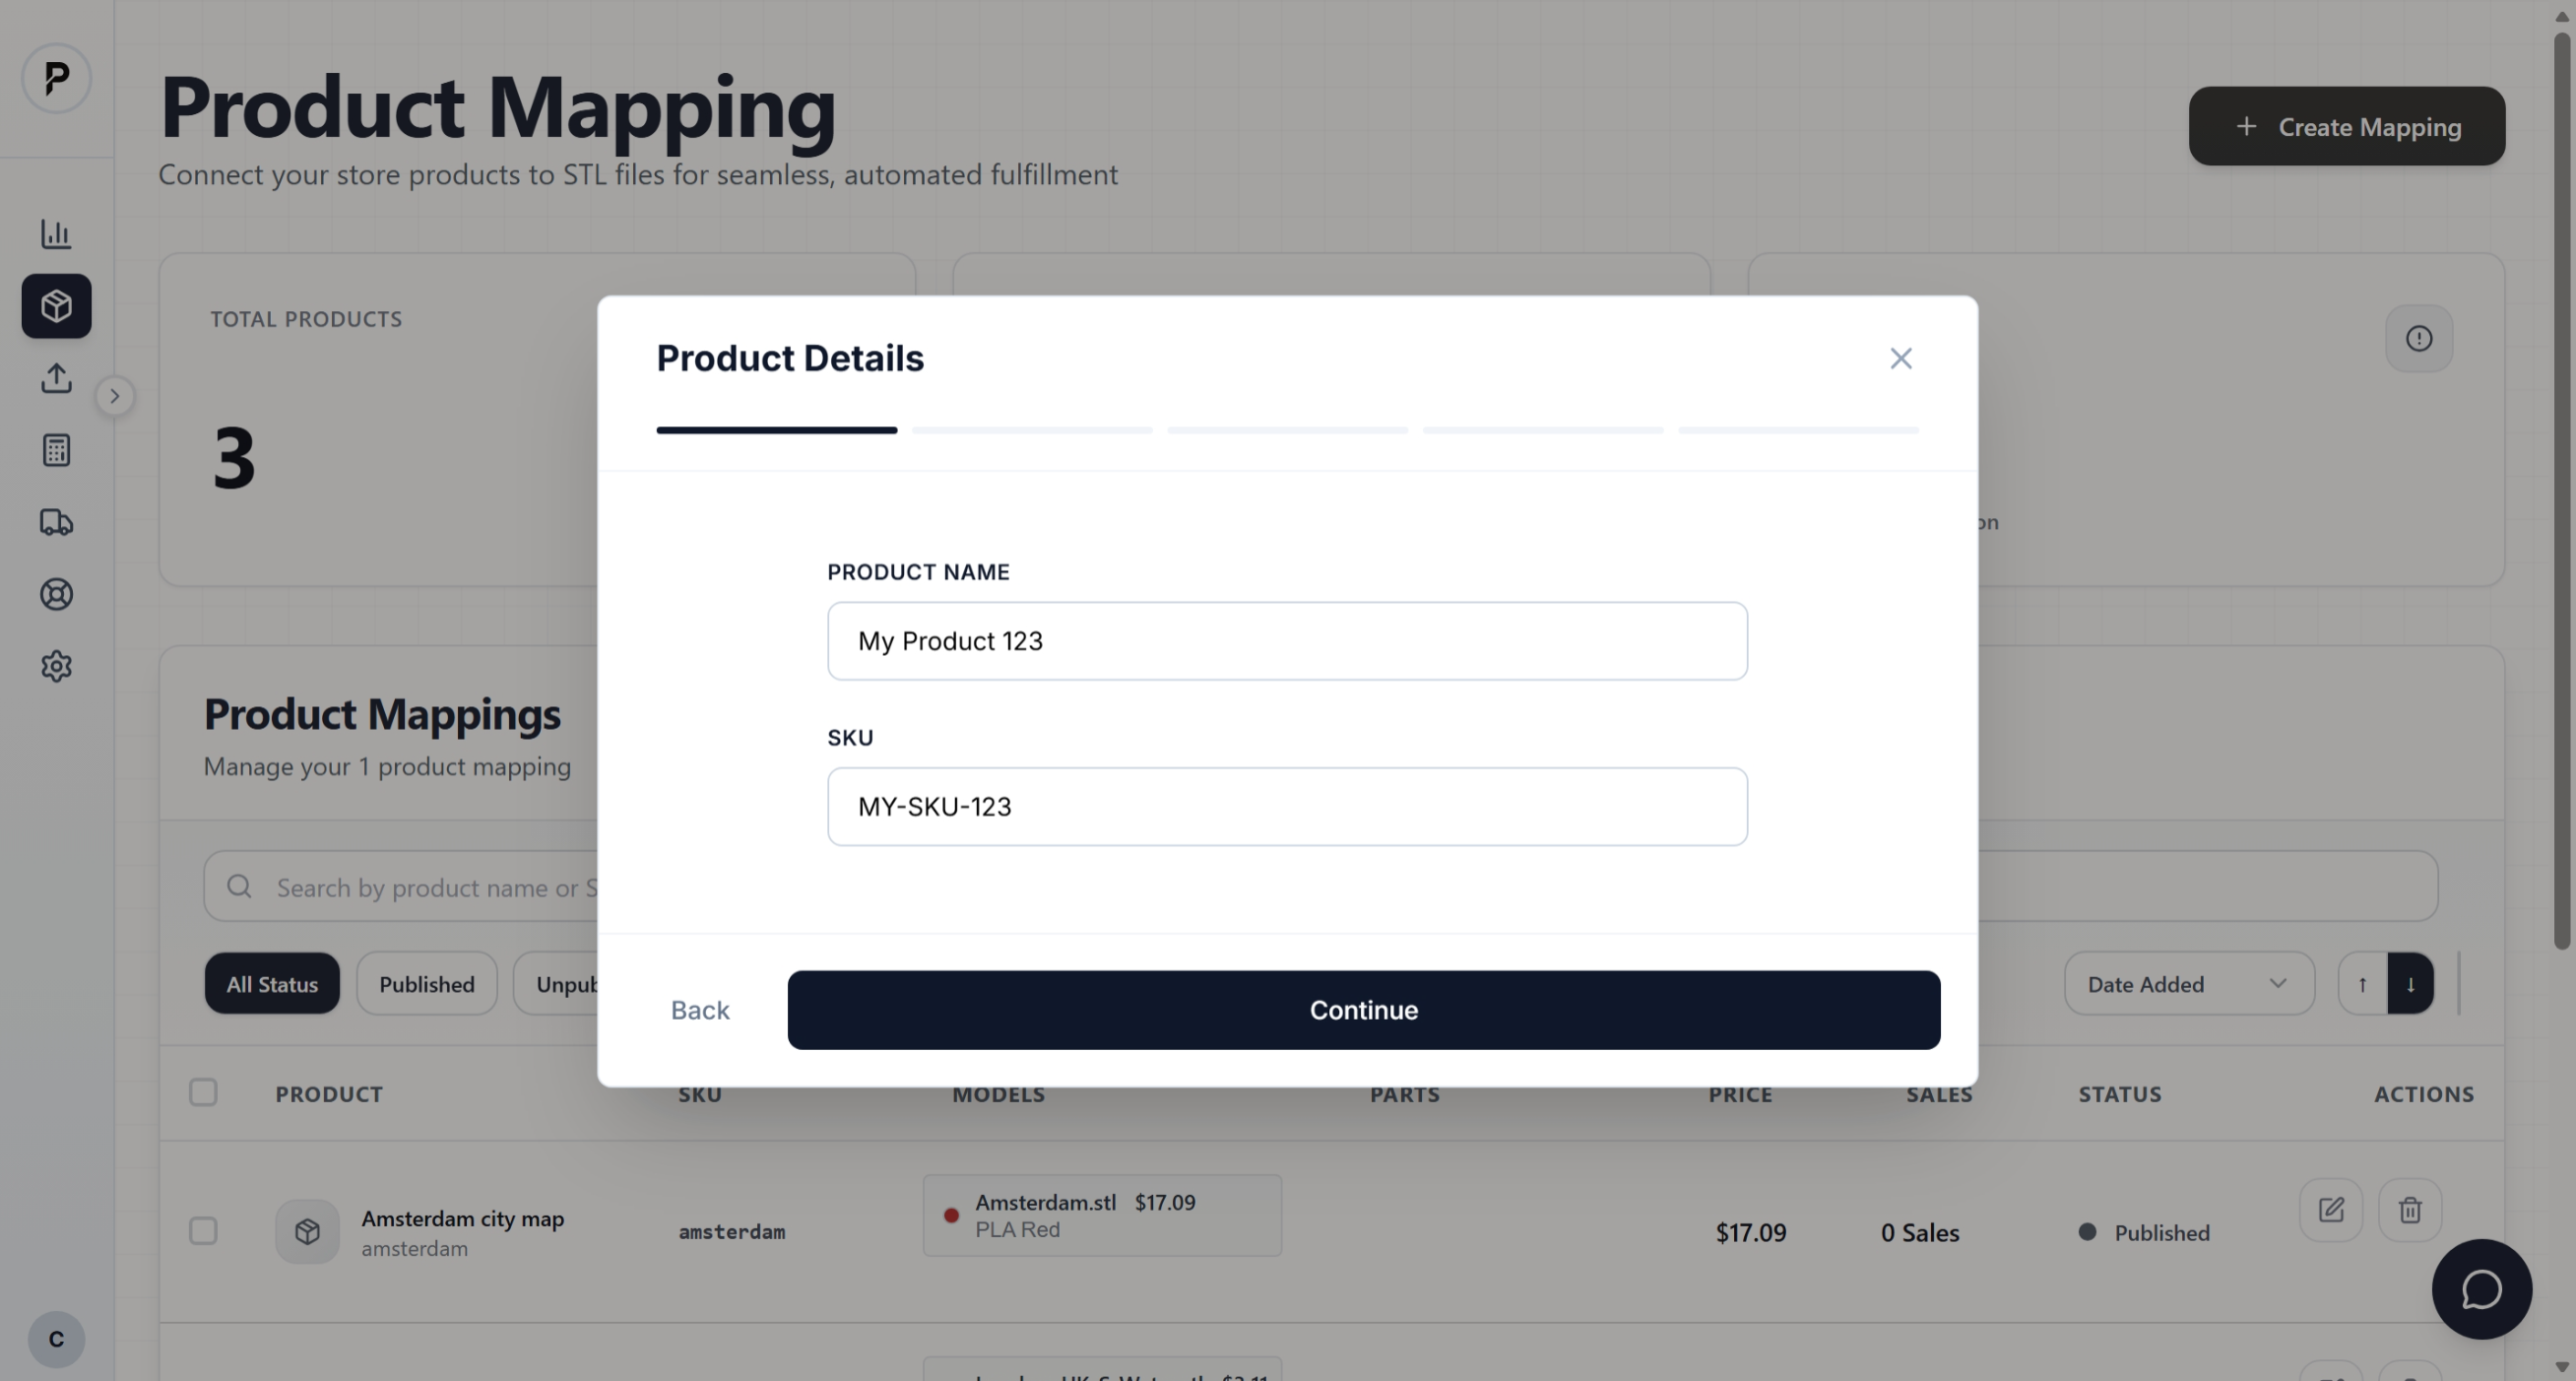Tick the Amsterdam city map row checkbox
Screen dimensions: 2576x1381
[x=203, y=1230]
